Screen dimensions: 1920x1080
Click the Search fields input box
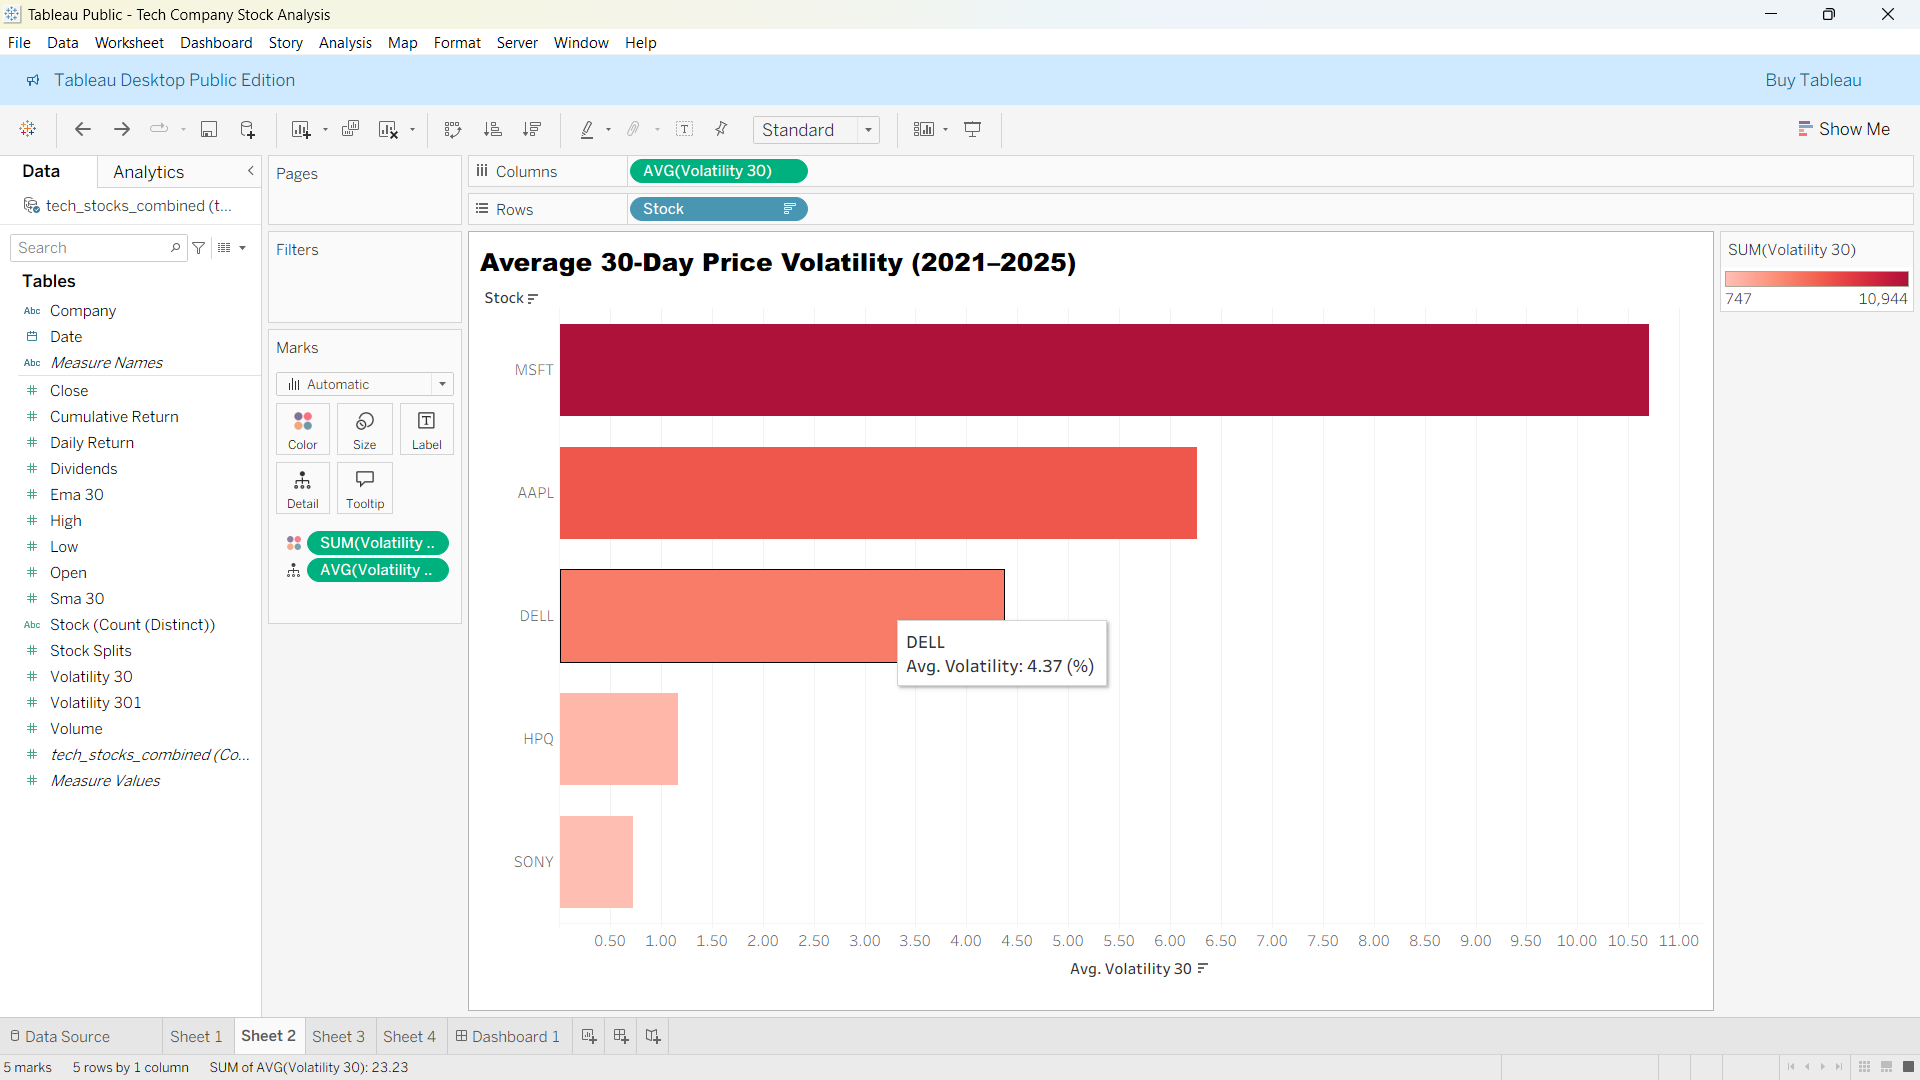98,248
